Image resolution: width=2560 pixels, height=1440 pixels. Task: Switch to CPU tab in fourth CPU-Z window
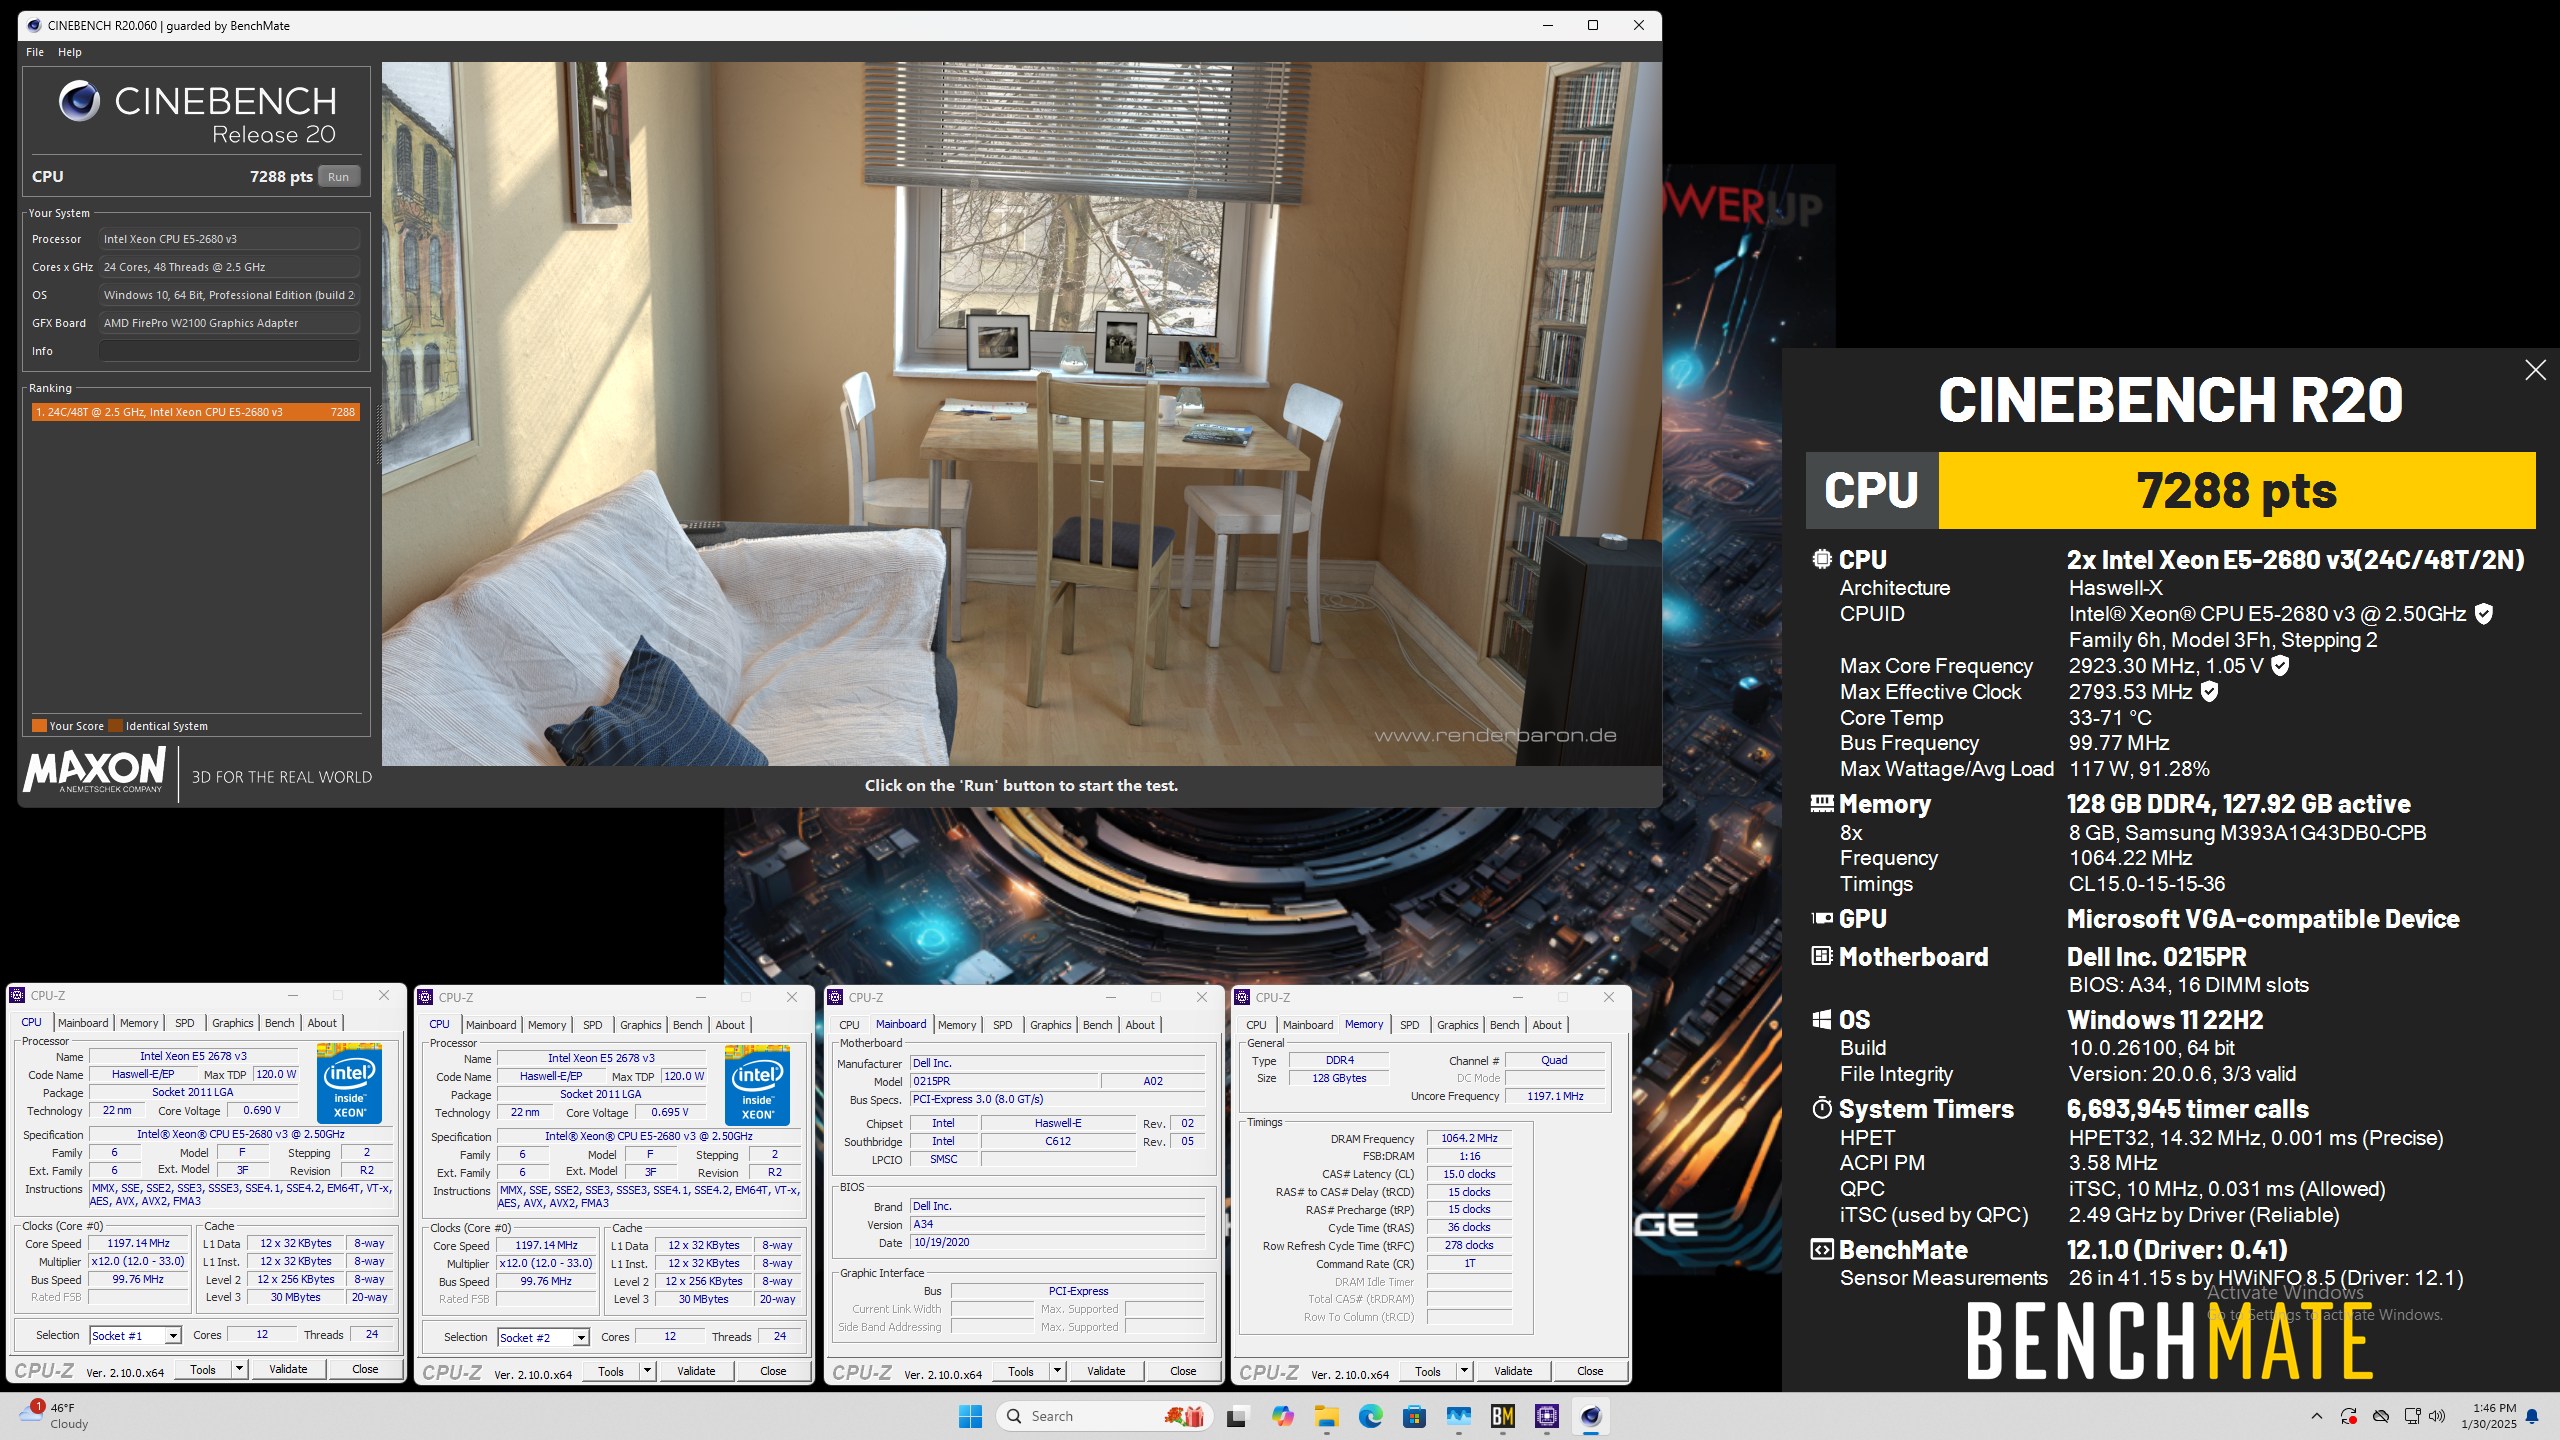point(1256,1025)
